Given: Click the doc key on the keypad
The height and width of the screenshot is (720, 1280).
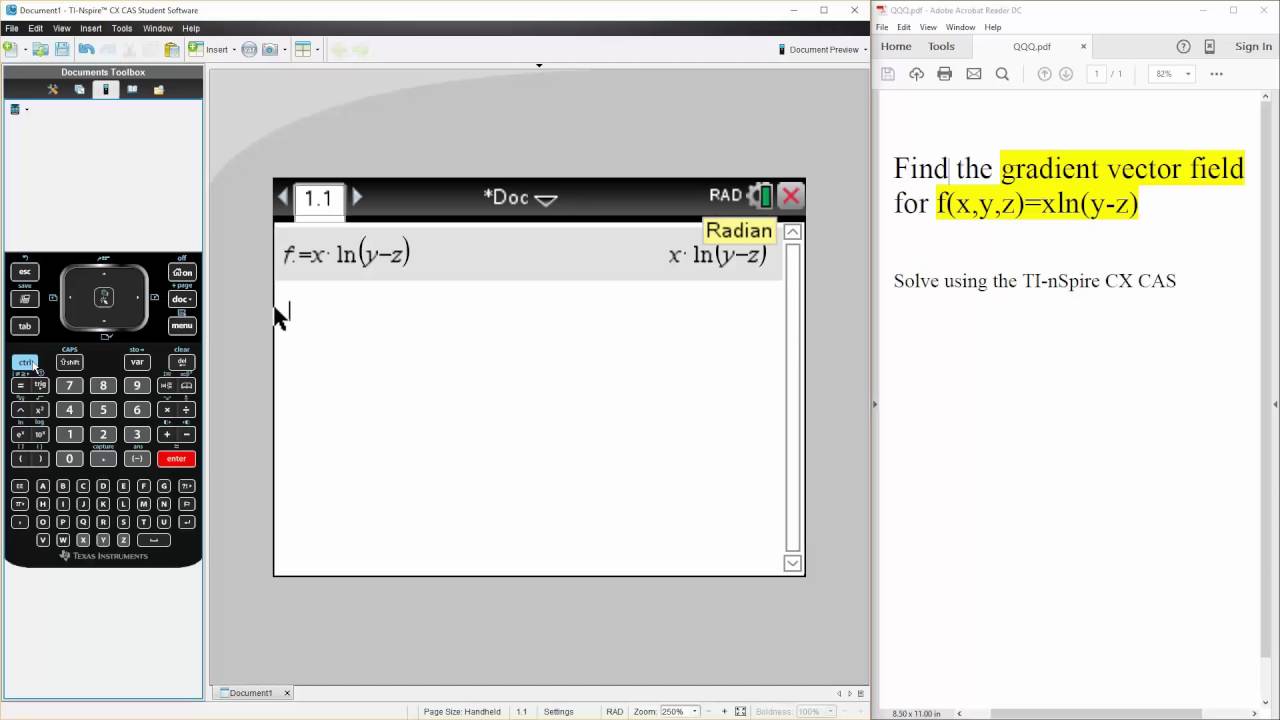Looking at the screenshot, I should pos(182,299).
